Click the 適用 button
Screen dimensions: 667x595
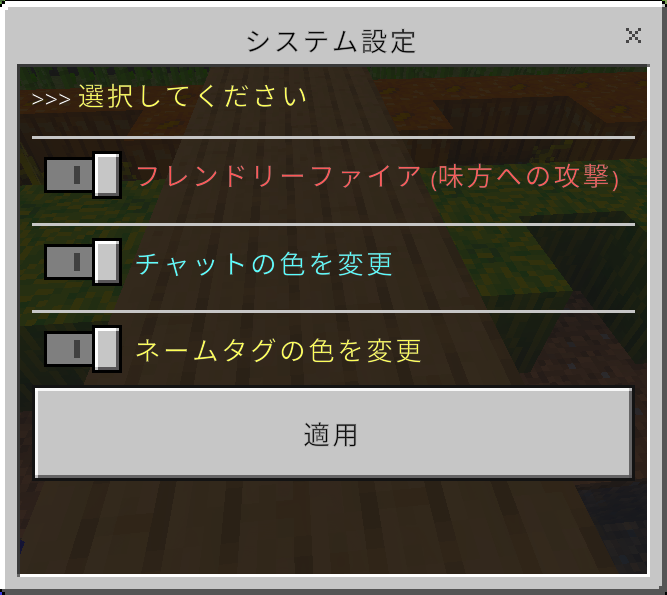[333, 433]
